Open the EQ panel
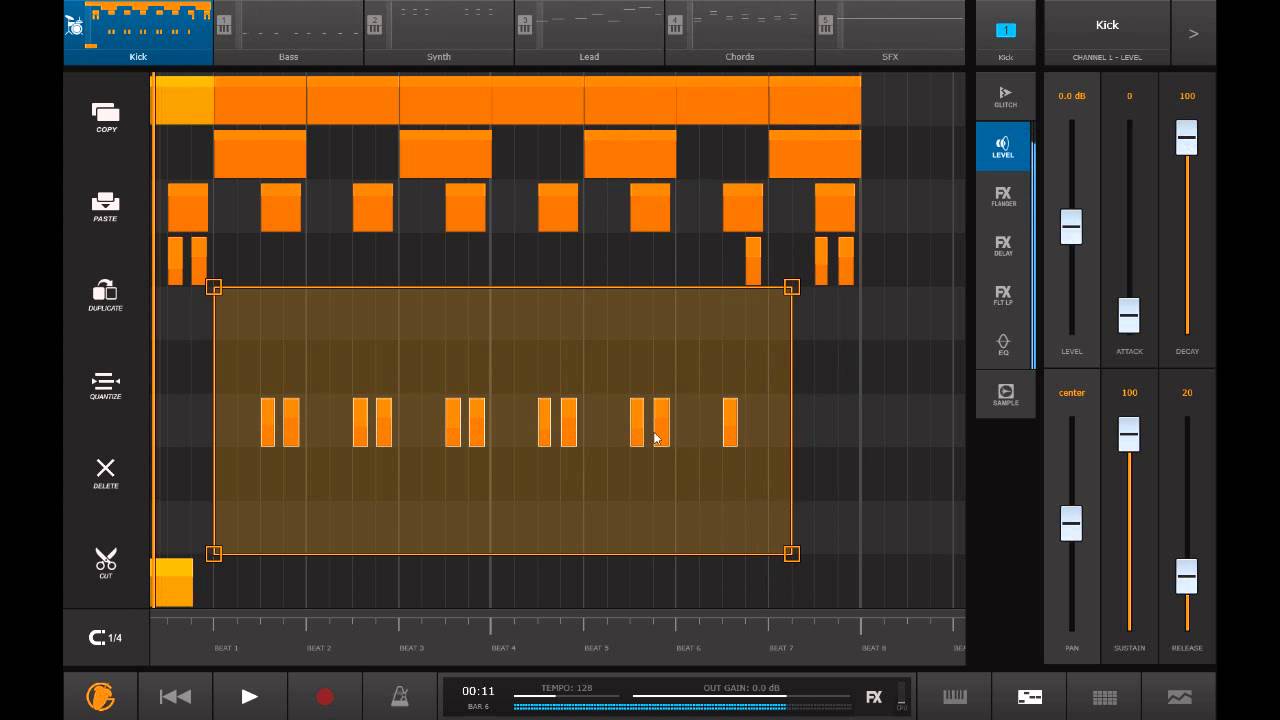The width and height of the screenshot is (1280, 720). click(1003, 345)
